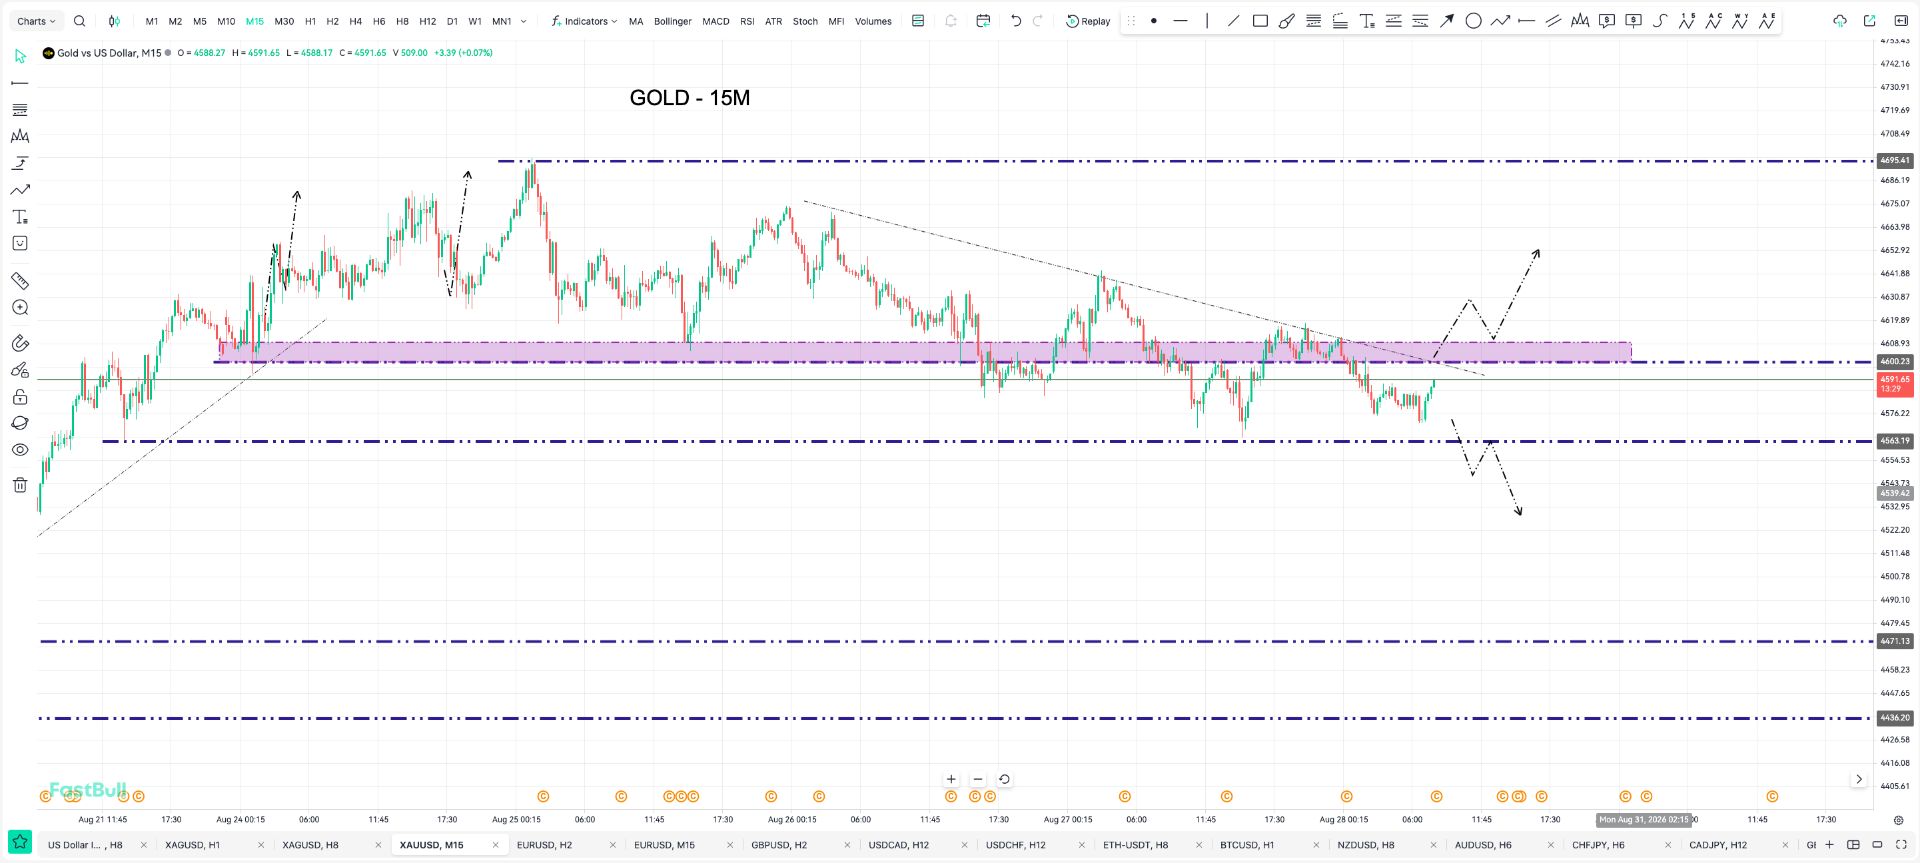Select the vertical line tool
1920x863 pixels.
click(1207, 21)
